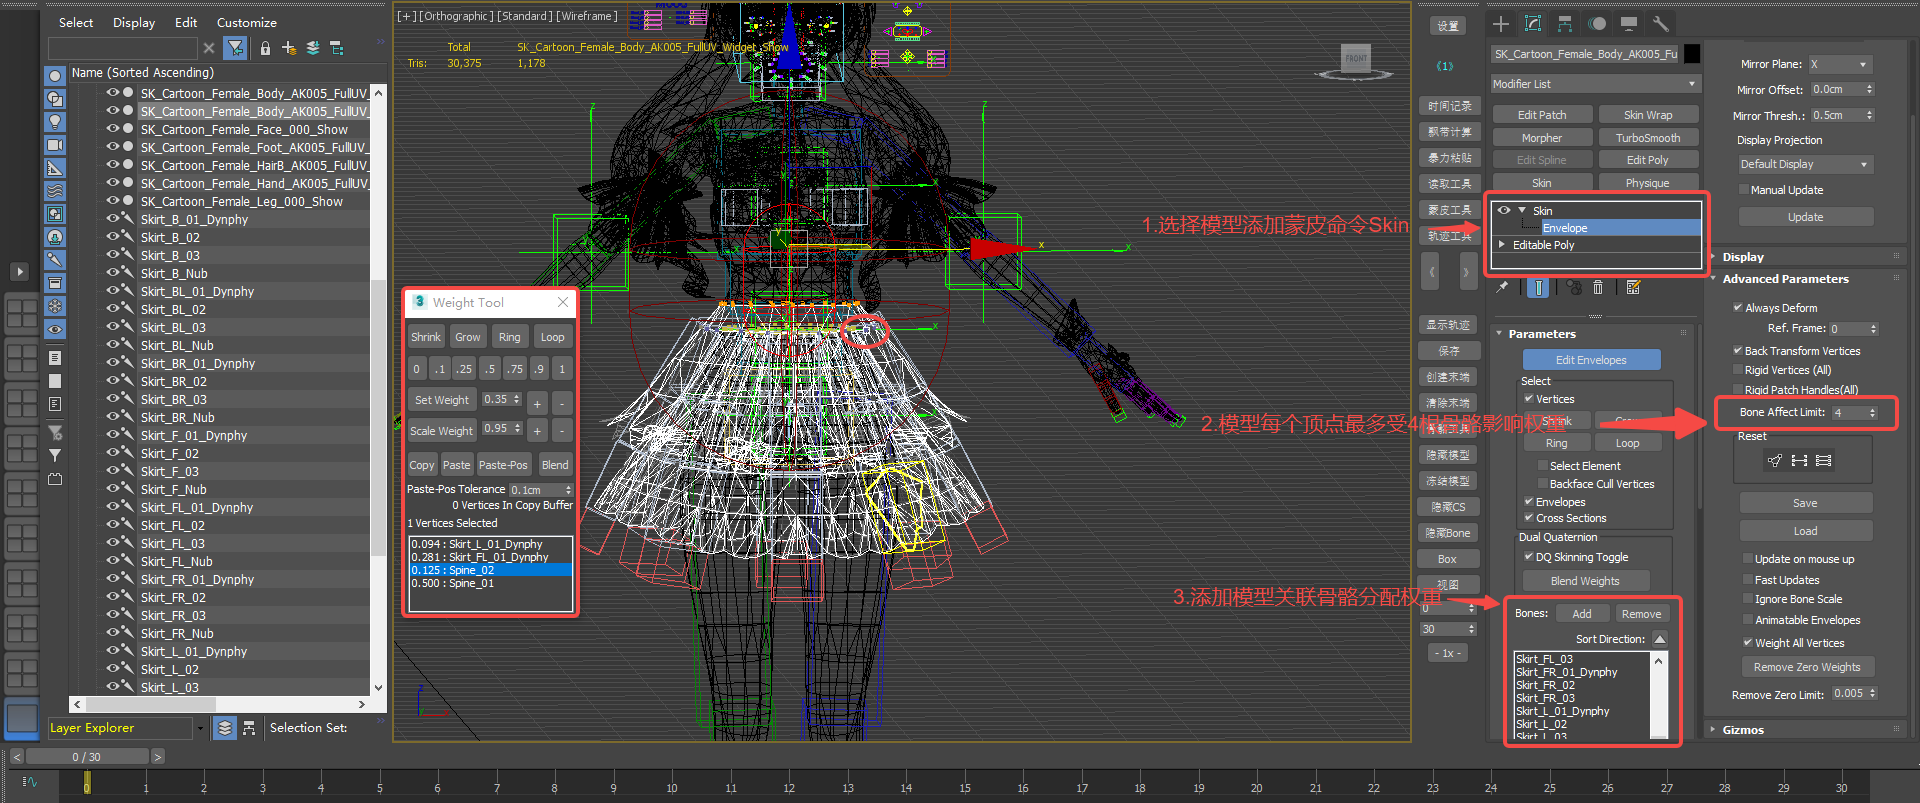Open the Create command panel (plus icon)
1920x803 pixels.
coord(1501,24)
